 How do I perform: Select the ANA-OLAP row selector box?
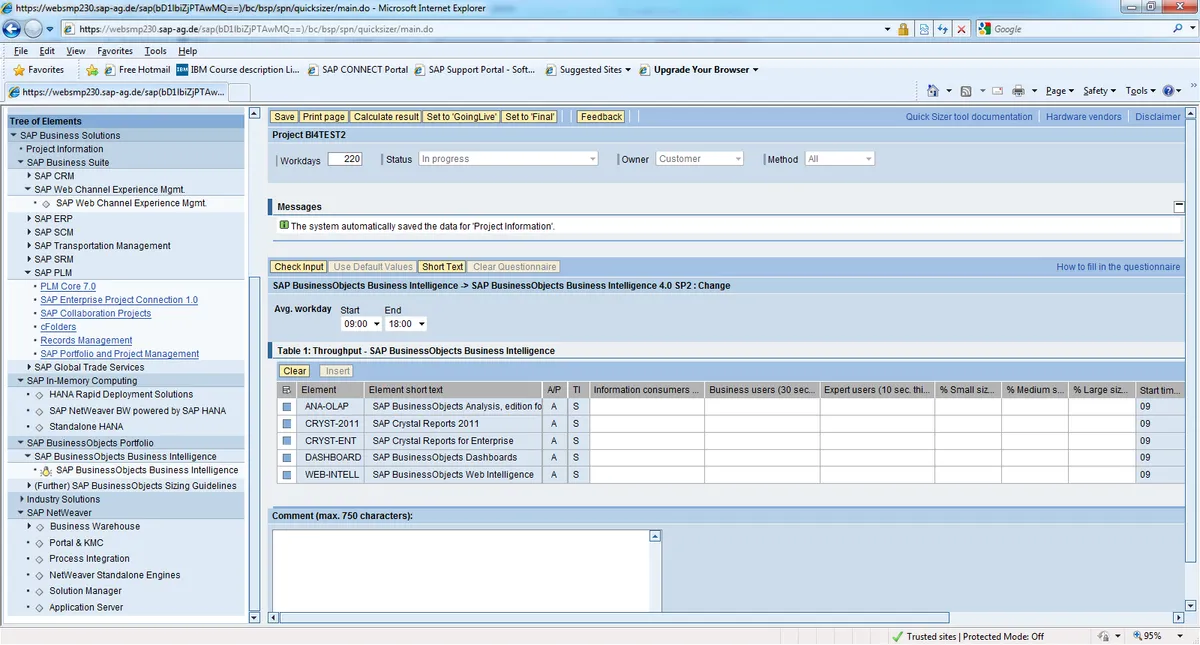(287, 407)
